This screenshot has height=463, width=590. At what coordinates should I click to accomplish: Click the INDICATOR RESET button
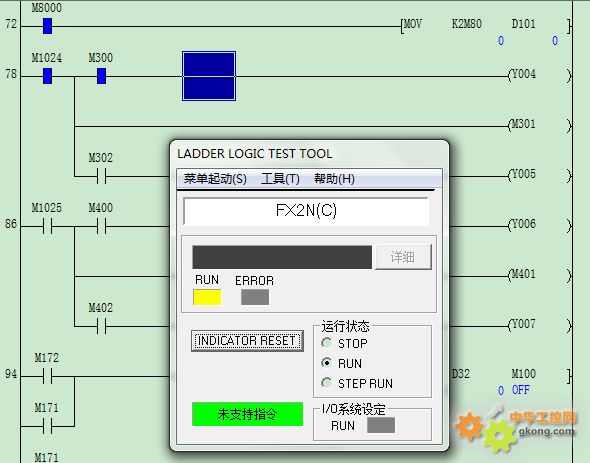247,341
